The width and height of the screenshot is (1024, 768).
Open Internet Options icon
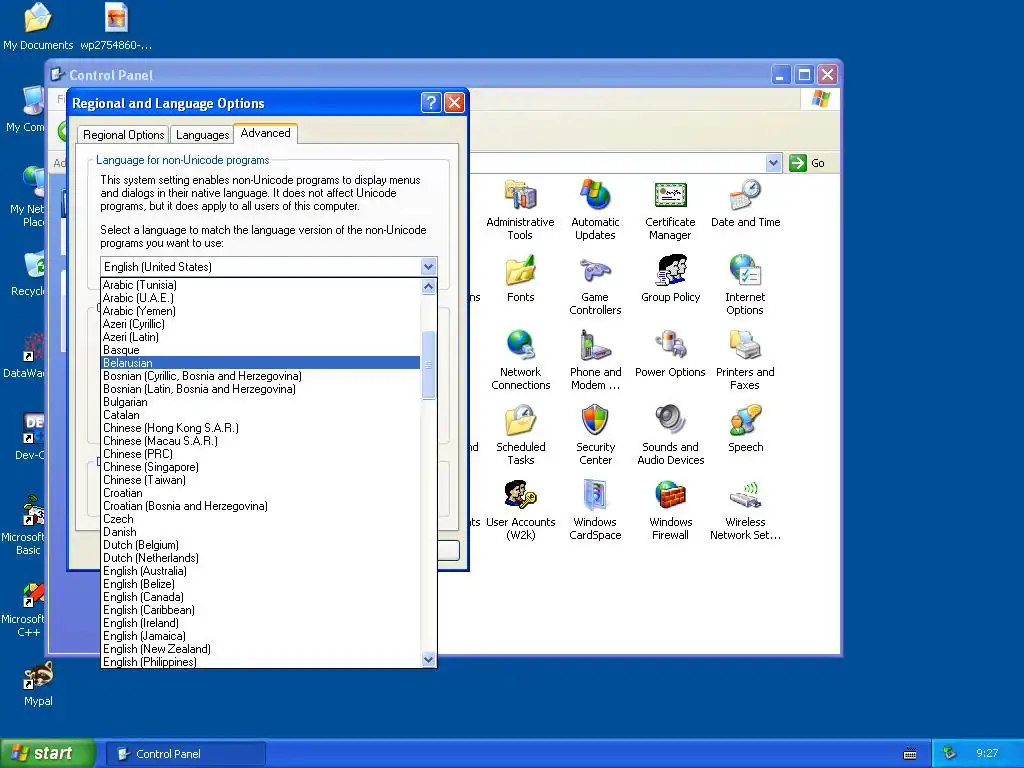[x=745, y=270]
